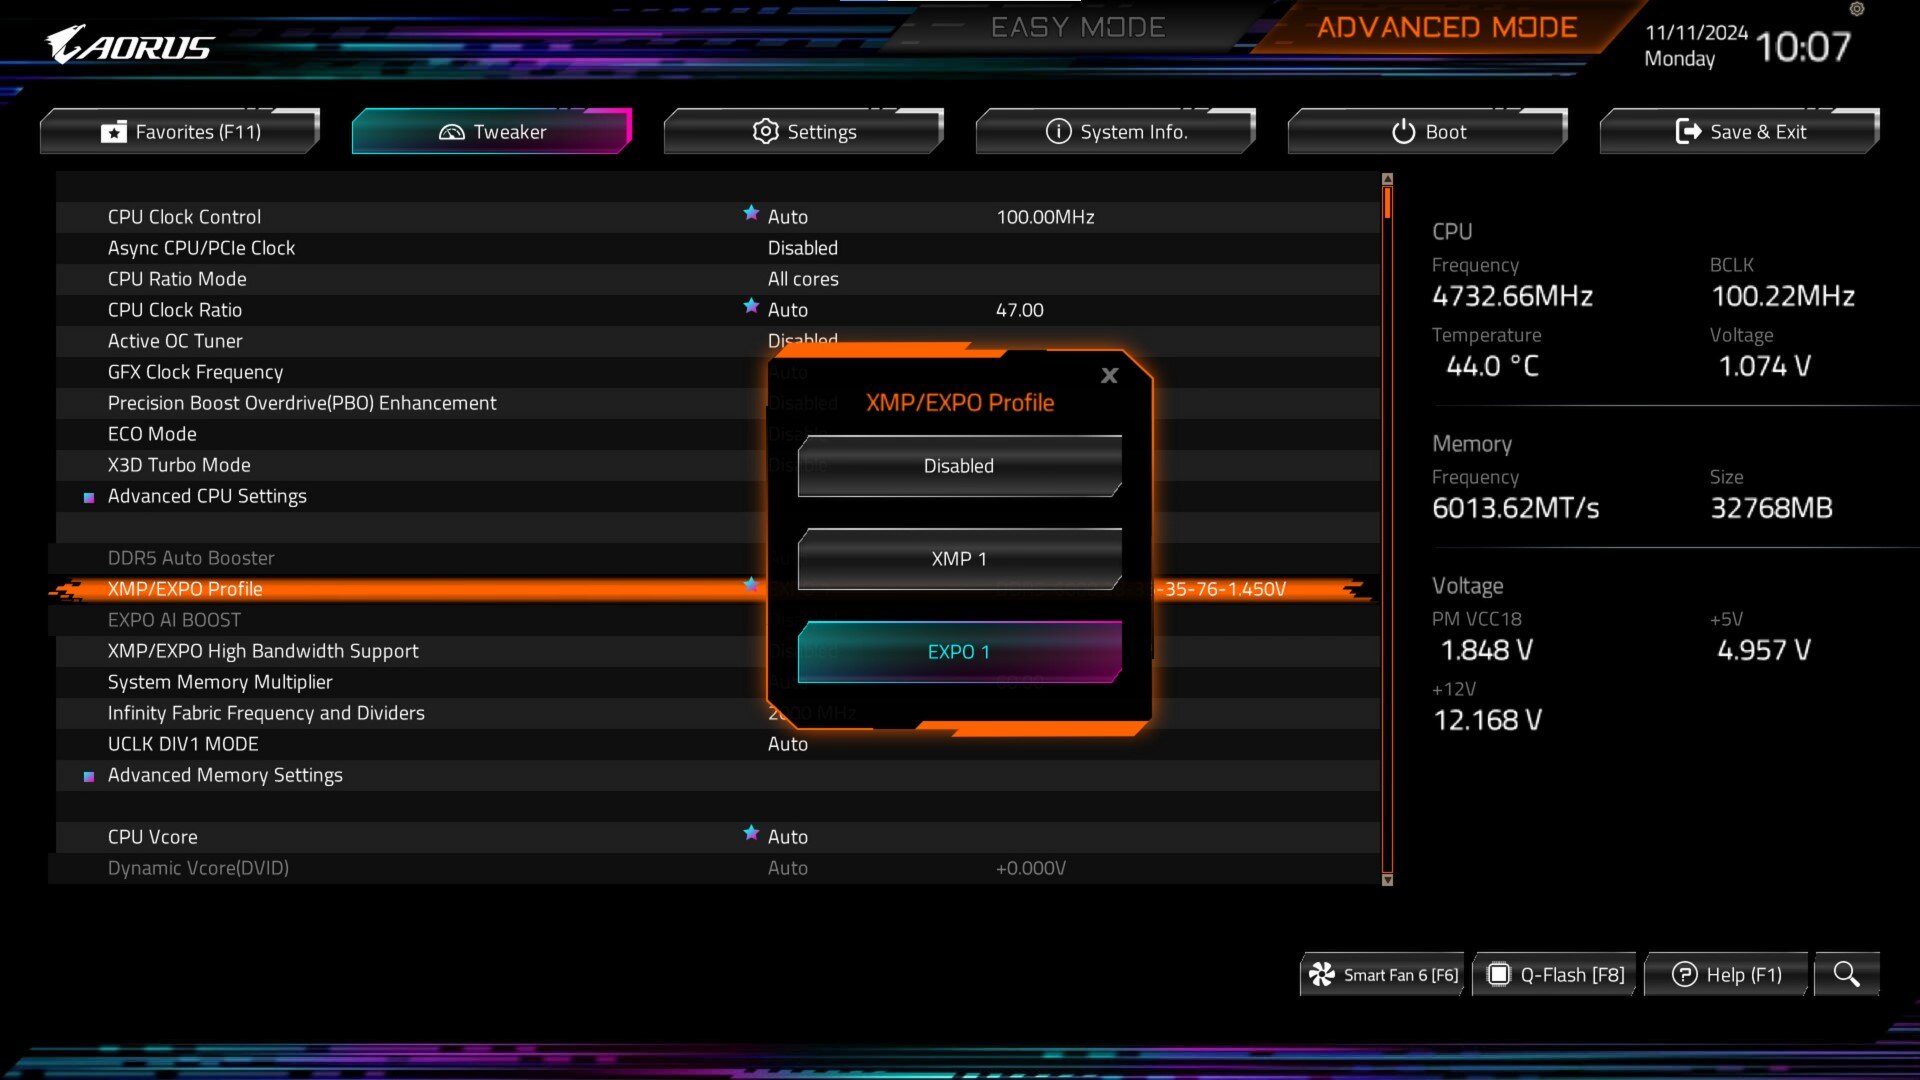
Task: Switch to the Settings tab
Action: pos(804,132)
